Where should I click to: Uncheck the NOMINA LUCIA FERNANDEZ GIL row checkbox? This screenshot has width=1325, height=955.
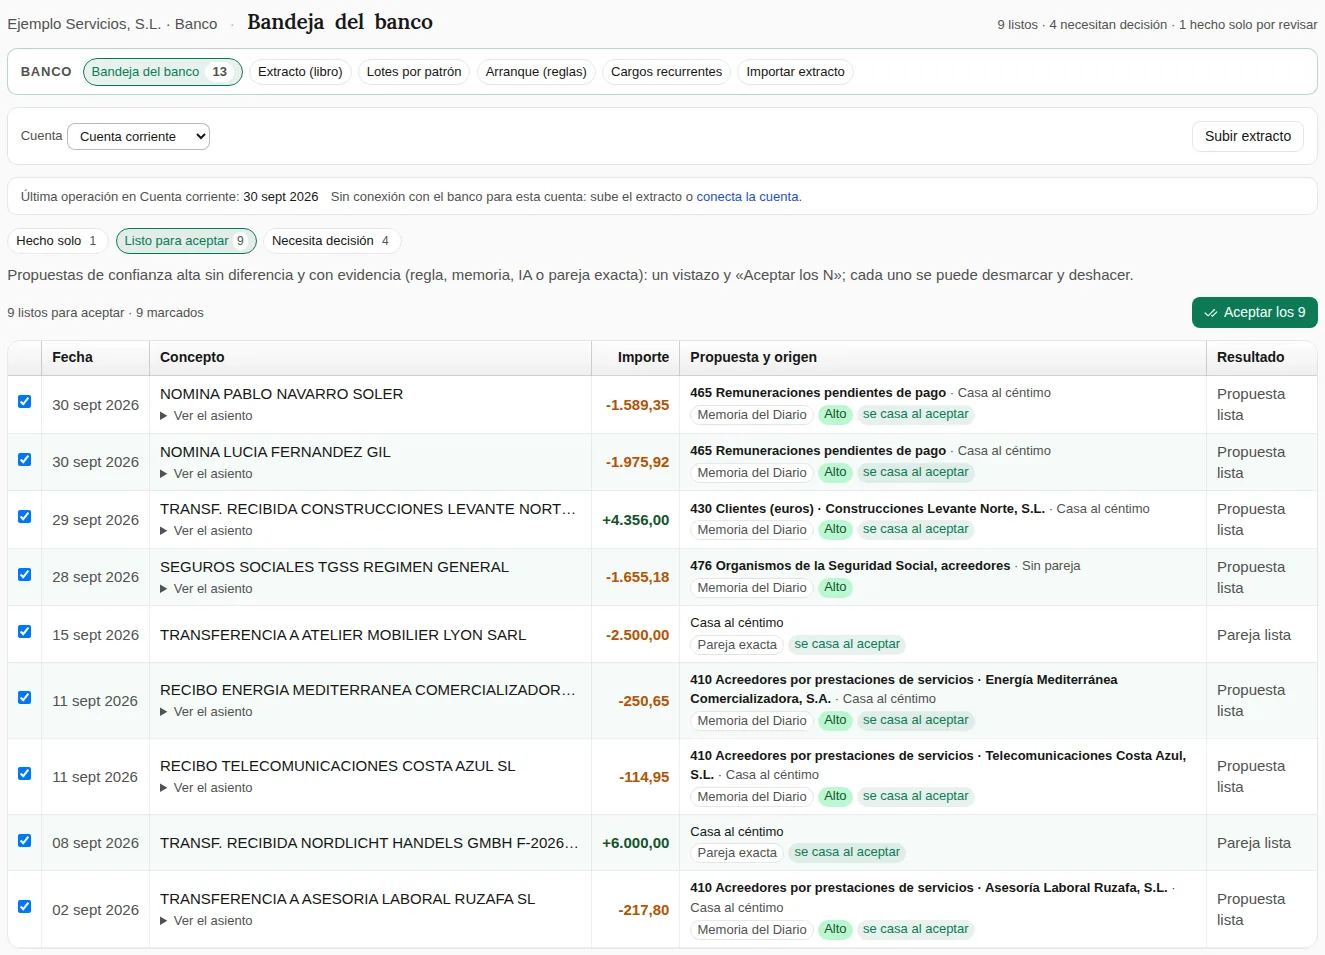[x=24, y=459]
